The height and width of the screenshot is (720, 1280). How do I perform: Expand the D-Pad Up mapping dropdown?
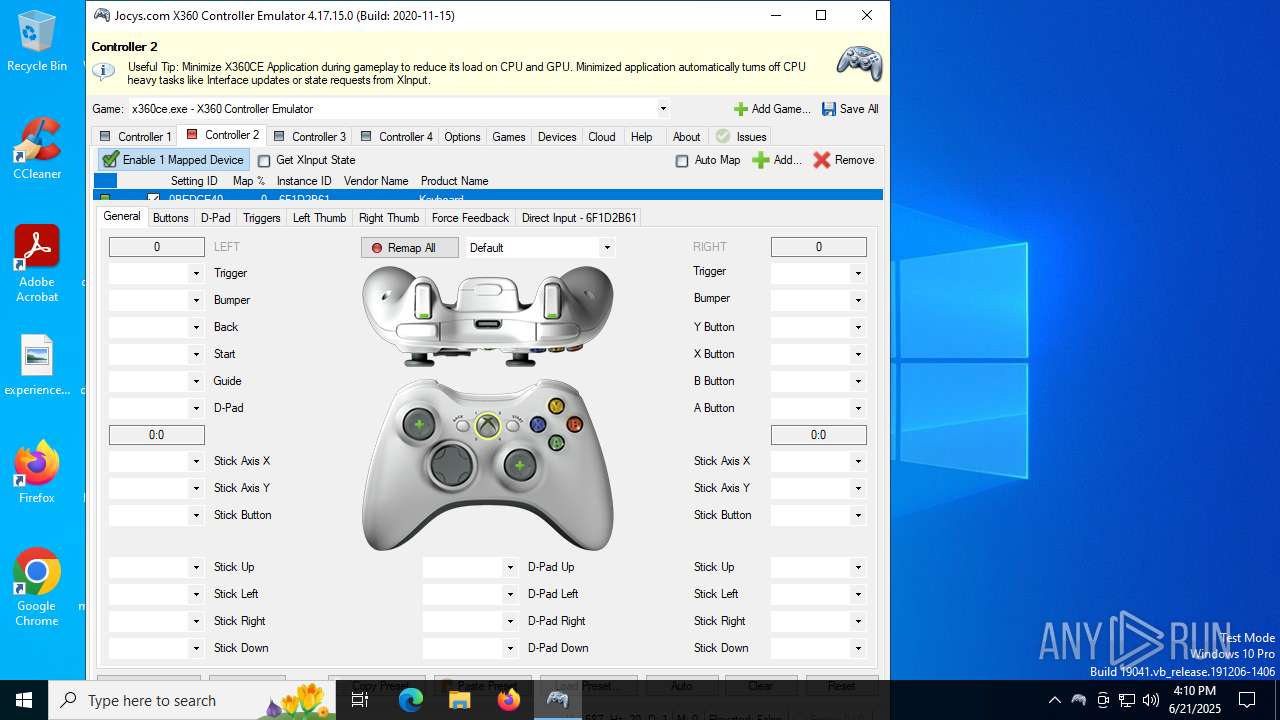(x=510, y=567)
